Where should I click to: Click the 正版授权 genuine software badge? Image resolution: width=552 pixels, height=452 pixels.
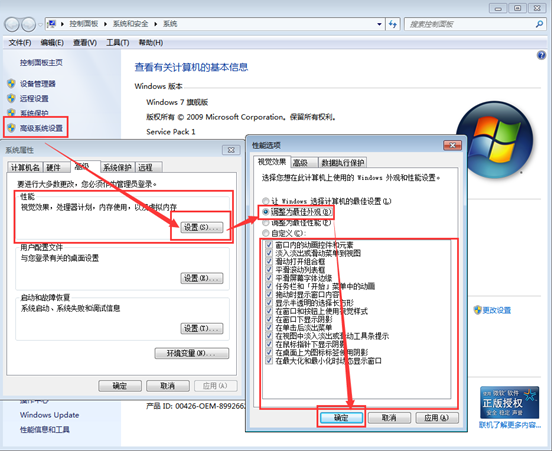509,402
